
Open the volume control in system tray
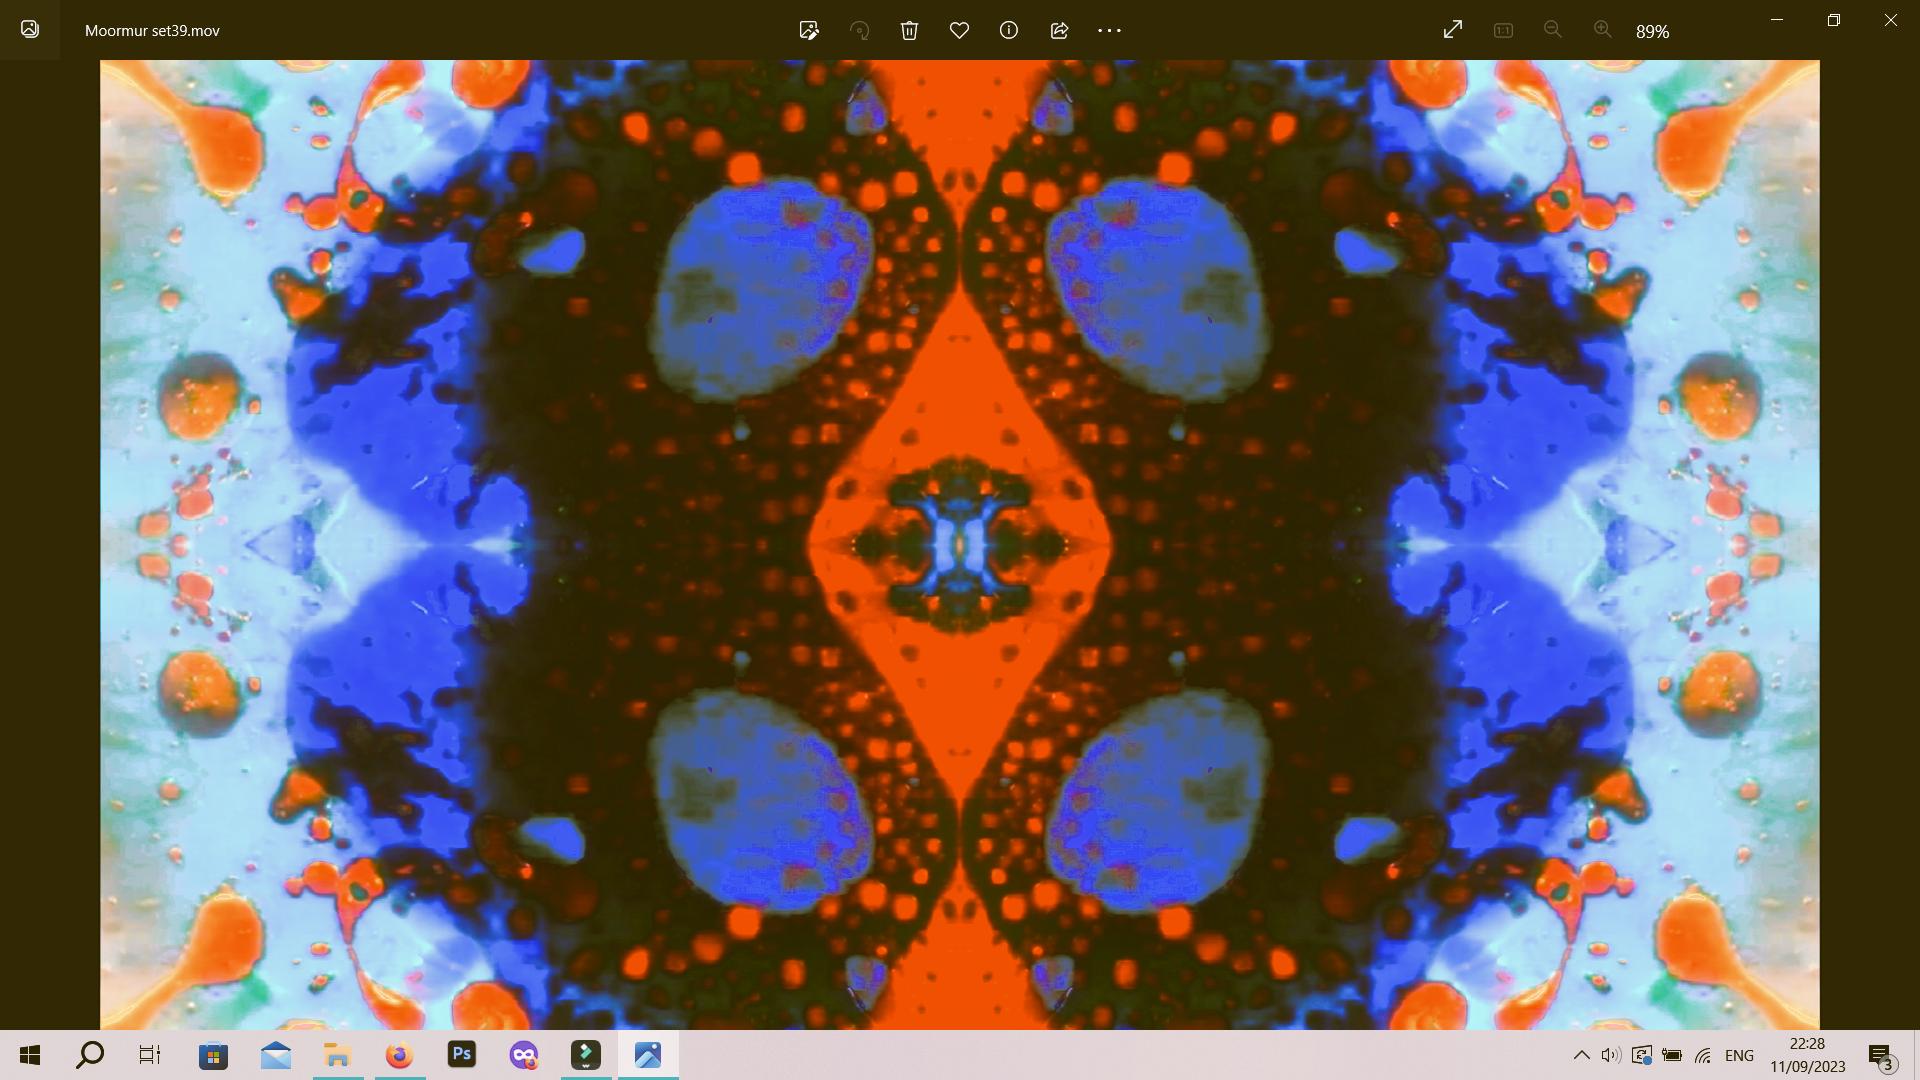1610,1055
